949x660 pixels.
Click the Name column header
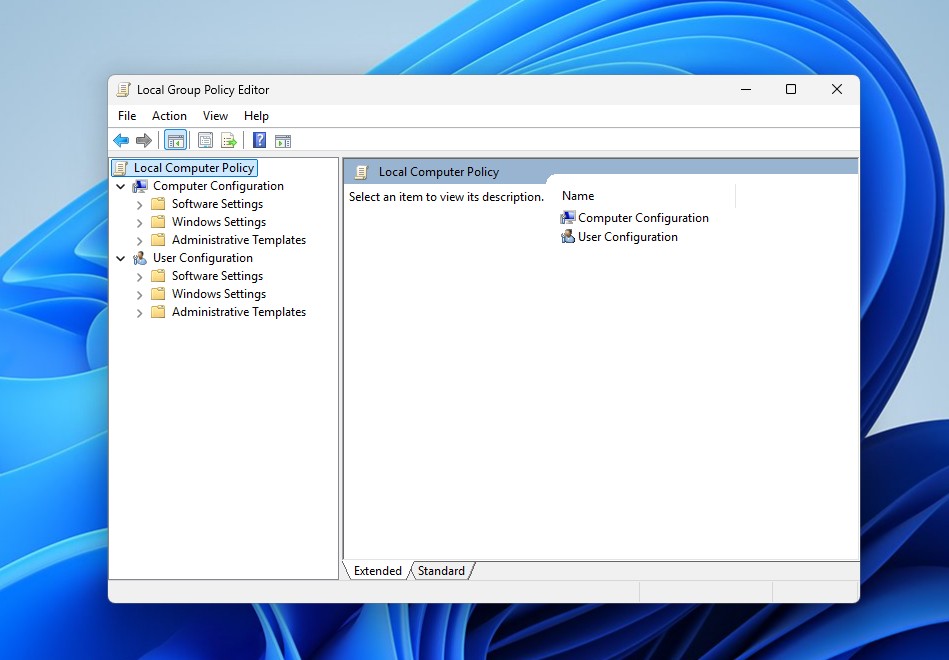578,195
